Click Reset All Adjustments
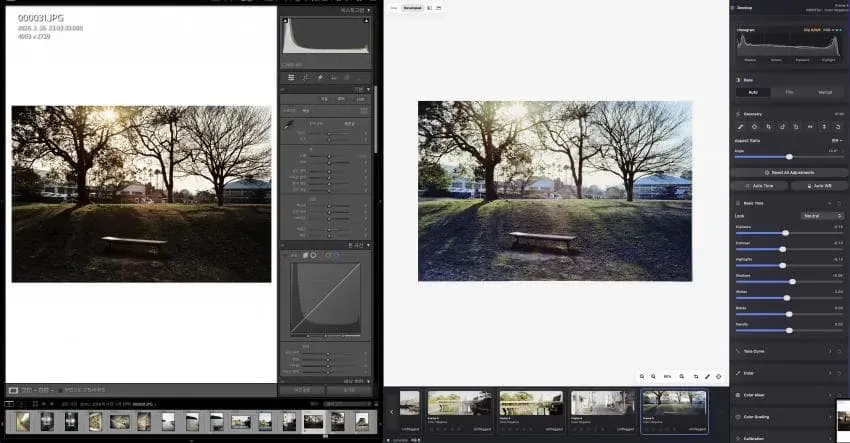The width and height of the screenshot is (850, 443). (789, 172)
